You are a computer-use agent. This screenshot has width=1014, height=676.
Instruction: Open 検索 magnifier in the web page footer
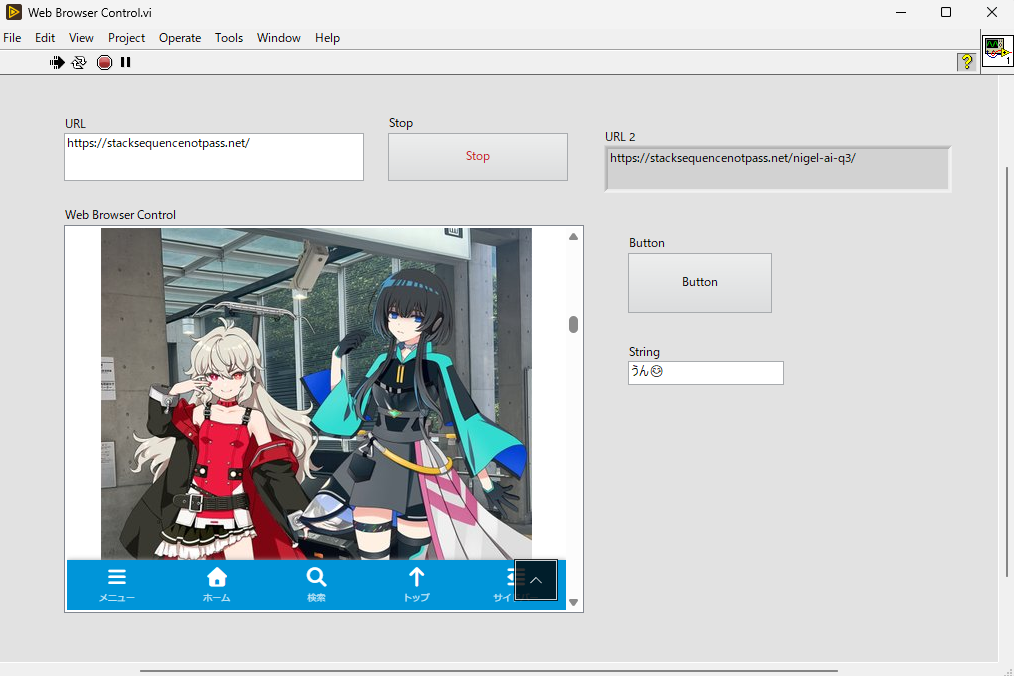[x=316, y=585]
